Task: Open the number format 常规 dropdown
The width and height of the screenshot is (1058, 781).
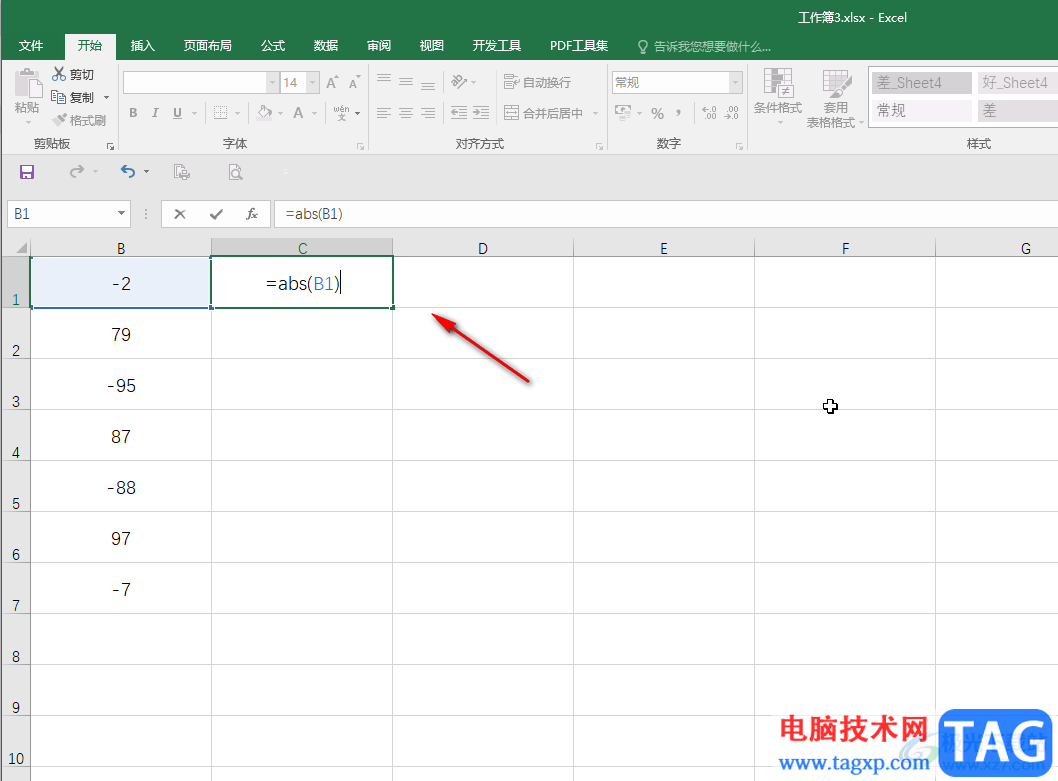Action: click(735, 82)
